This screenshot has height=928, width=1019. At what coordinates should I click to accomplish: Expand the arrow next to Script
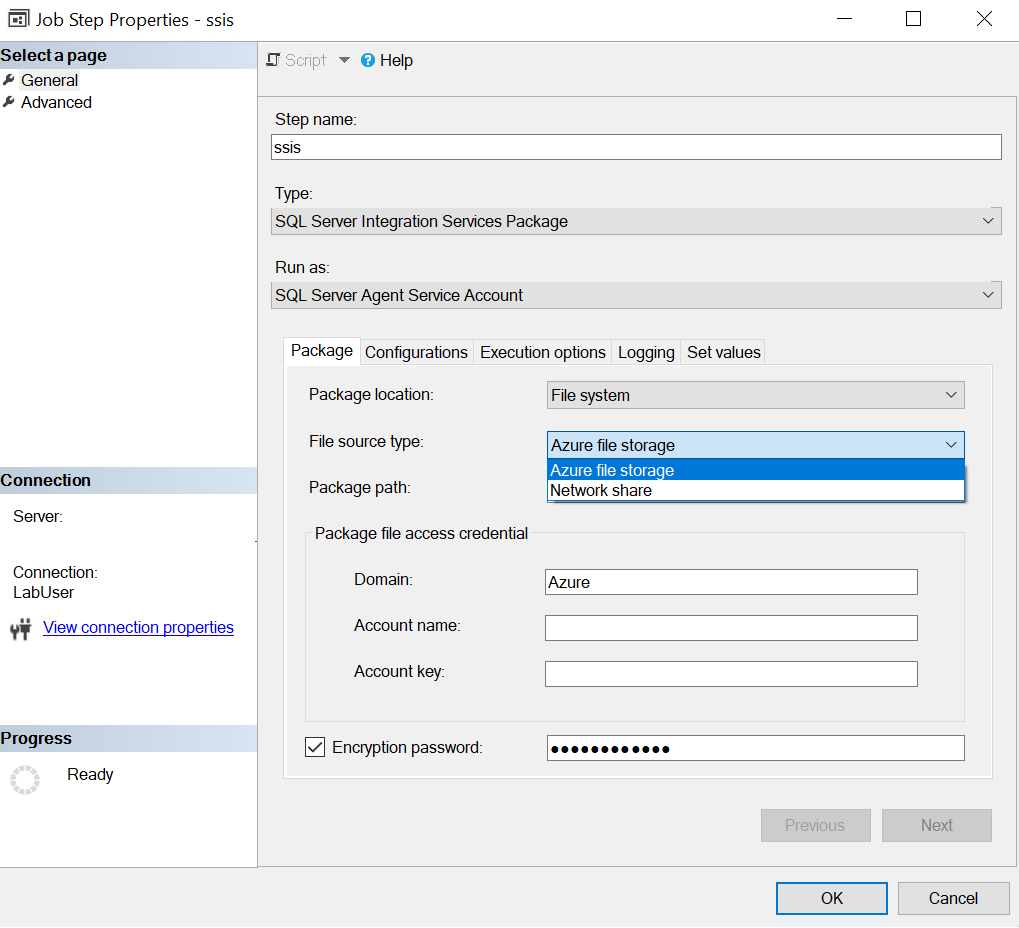[344, 60]
